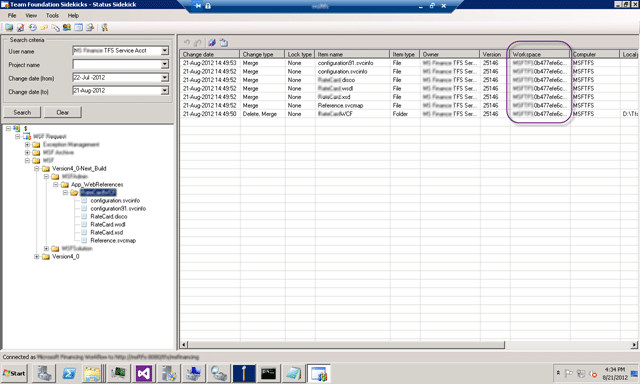Open the Help menu
Image resolution: width=640 pixels, height=384 pixels.
(73, 16)
